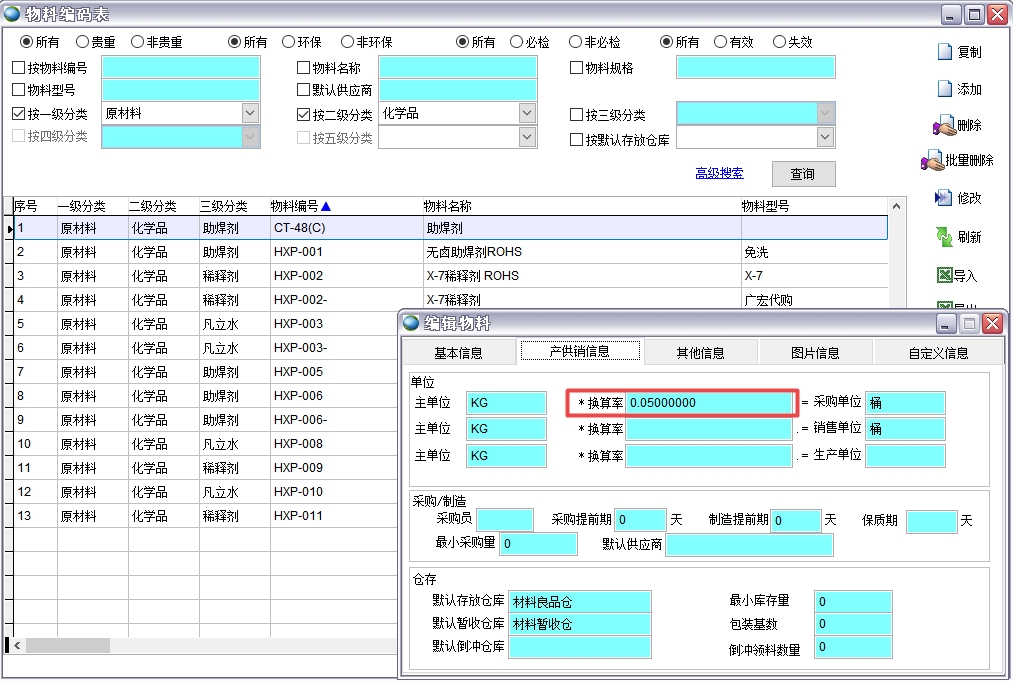
Task: Enable the 按物料编号 checkbox
Action: point(19,69)
